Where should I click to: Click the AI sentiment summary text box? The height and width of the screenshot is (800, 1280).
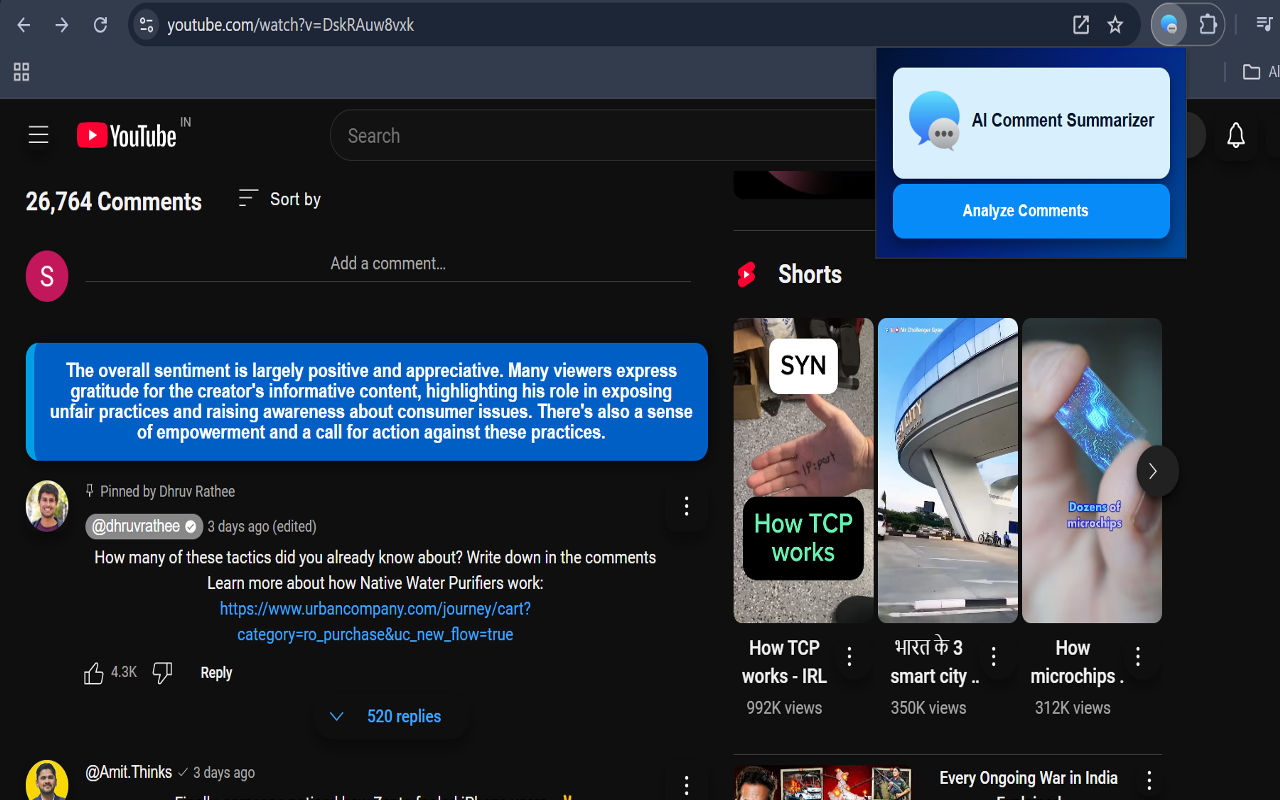pos(367,402)
